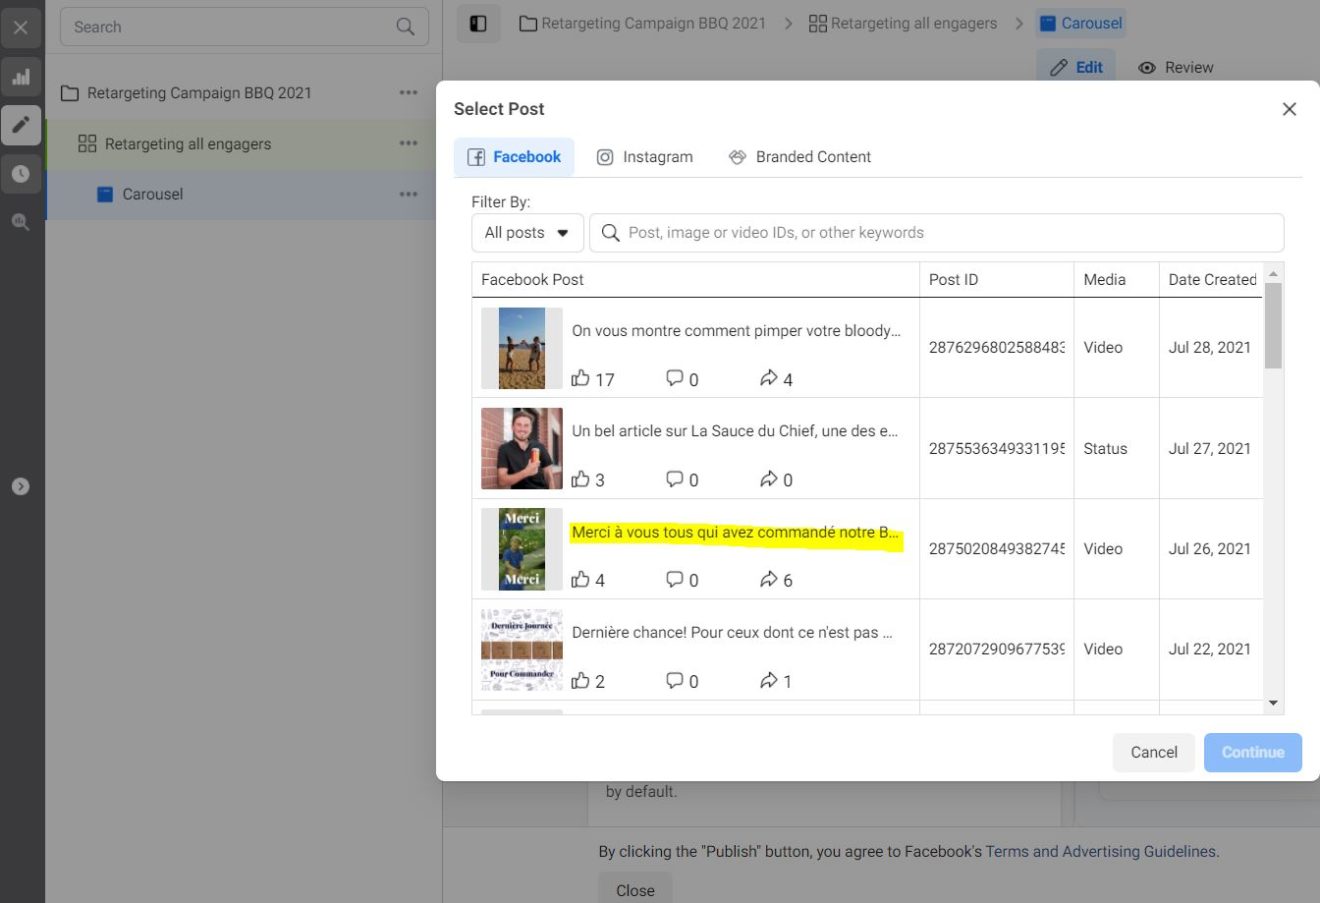Open the three-dot menu next to Carousel
1320x903 pixels.
click(x=408, y=193)
